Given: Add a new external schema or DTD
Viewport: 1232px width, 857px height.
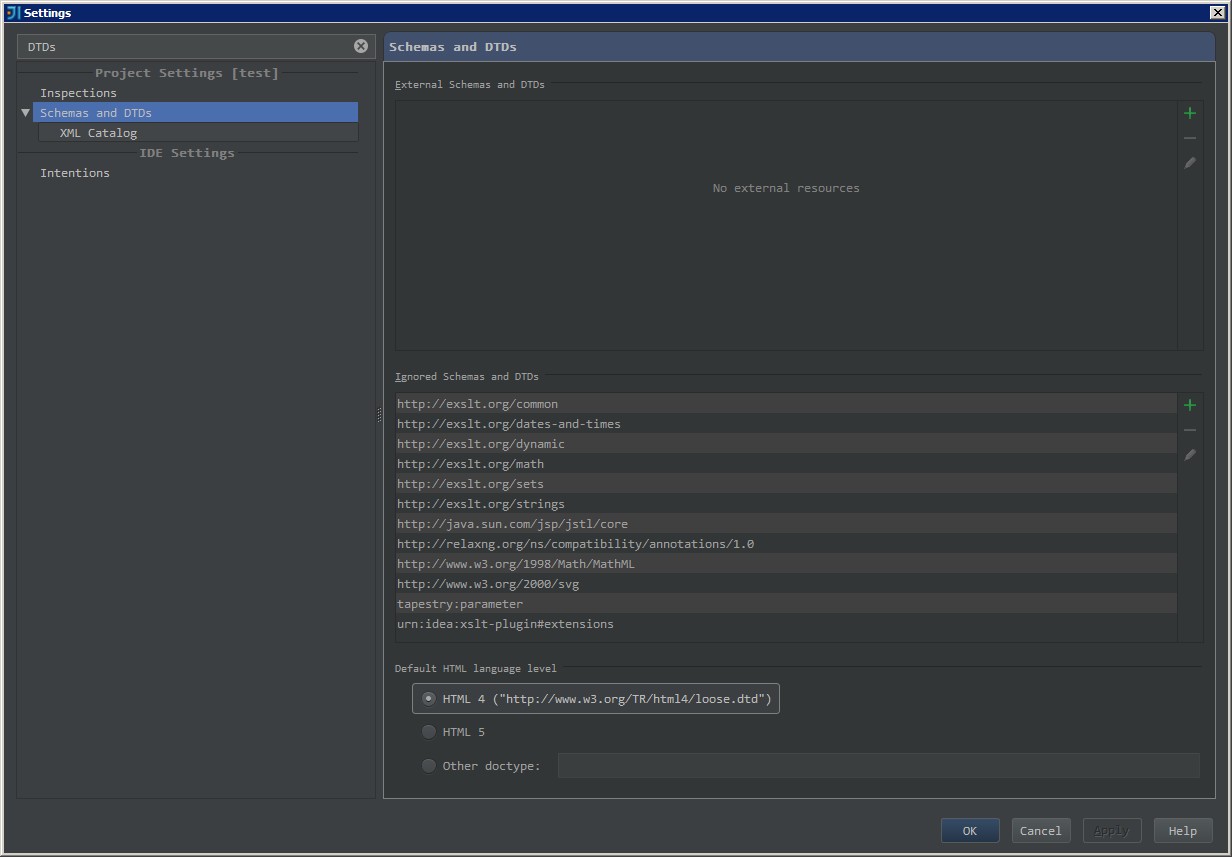Looking at the screenshot, I should [x=1190, y=112].
